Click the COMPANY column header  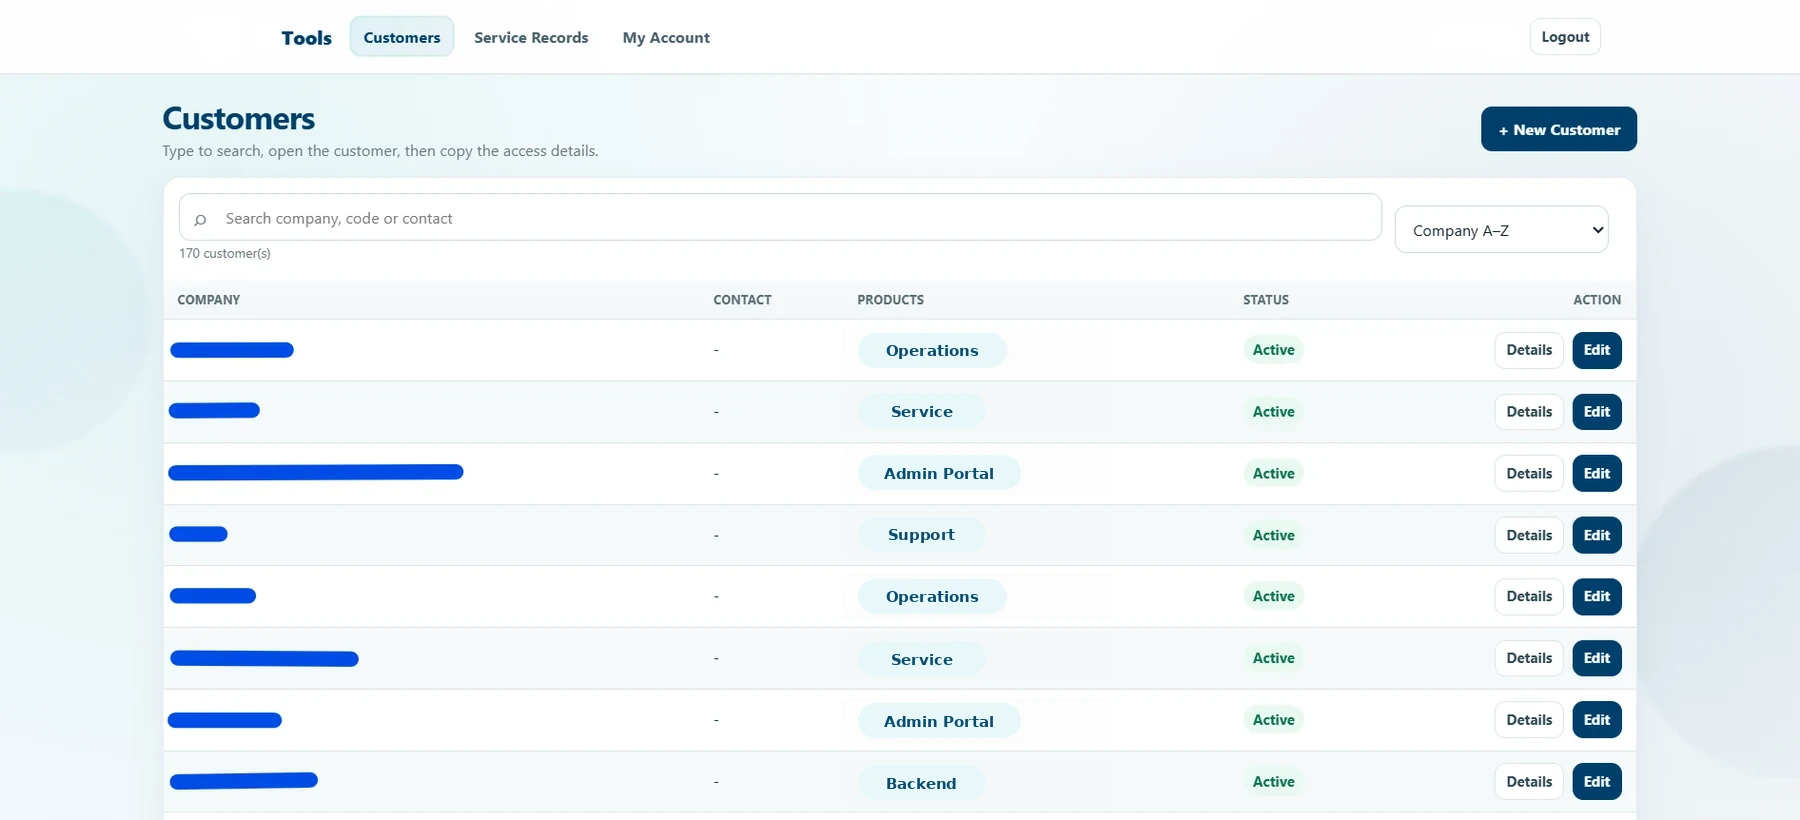click(209, 300)
